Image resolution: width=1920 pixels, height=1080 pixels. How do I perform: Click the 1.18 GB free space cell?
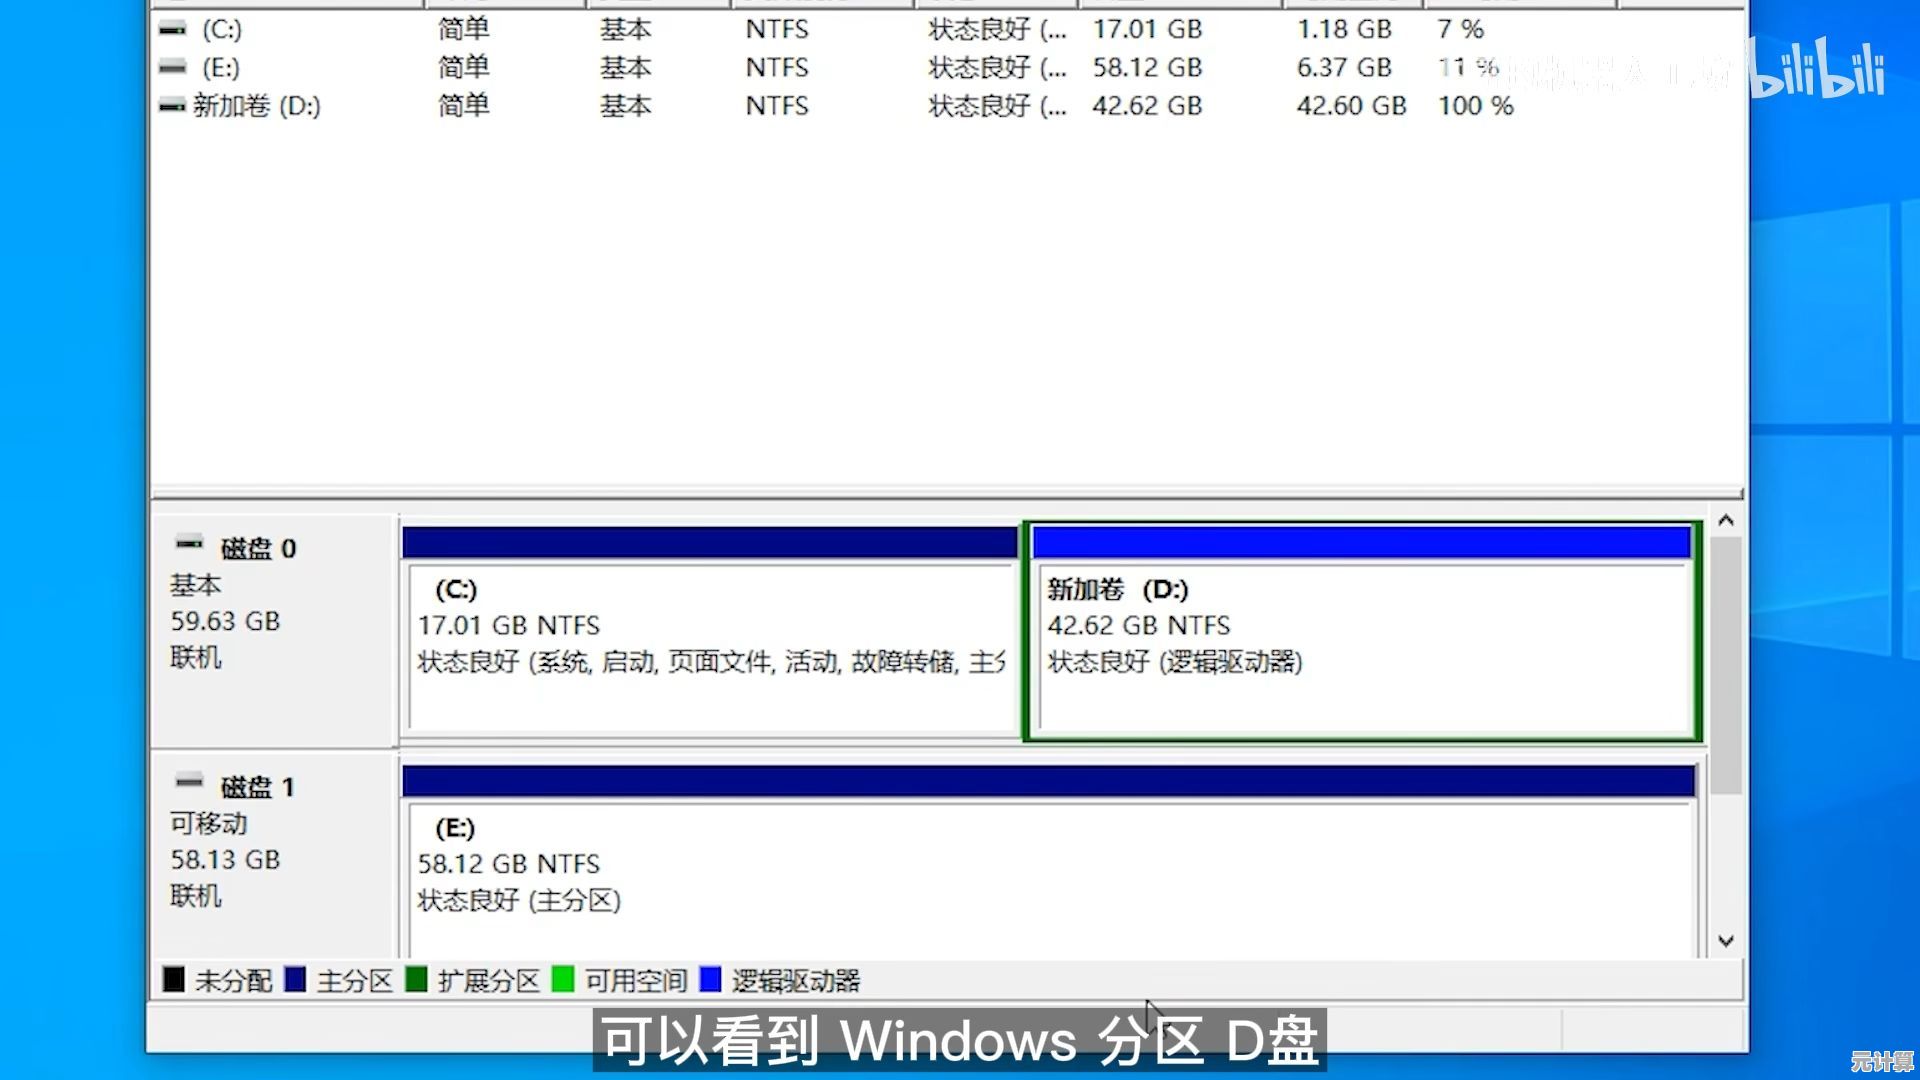pos(1344,30)
